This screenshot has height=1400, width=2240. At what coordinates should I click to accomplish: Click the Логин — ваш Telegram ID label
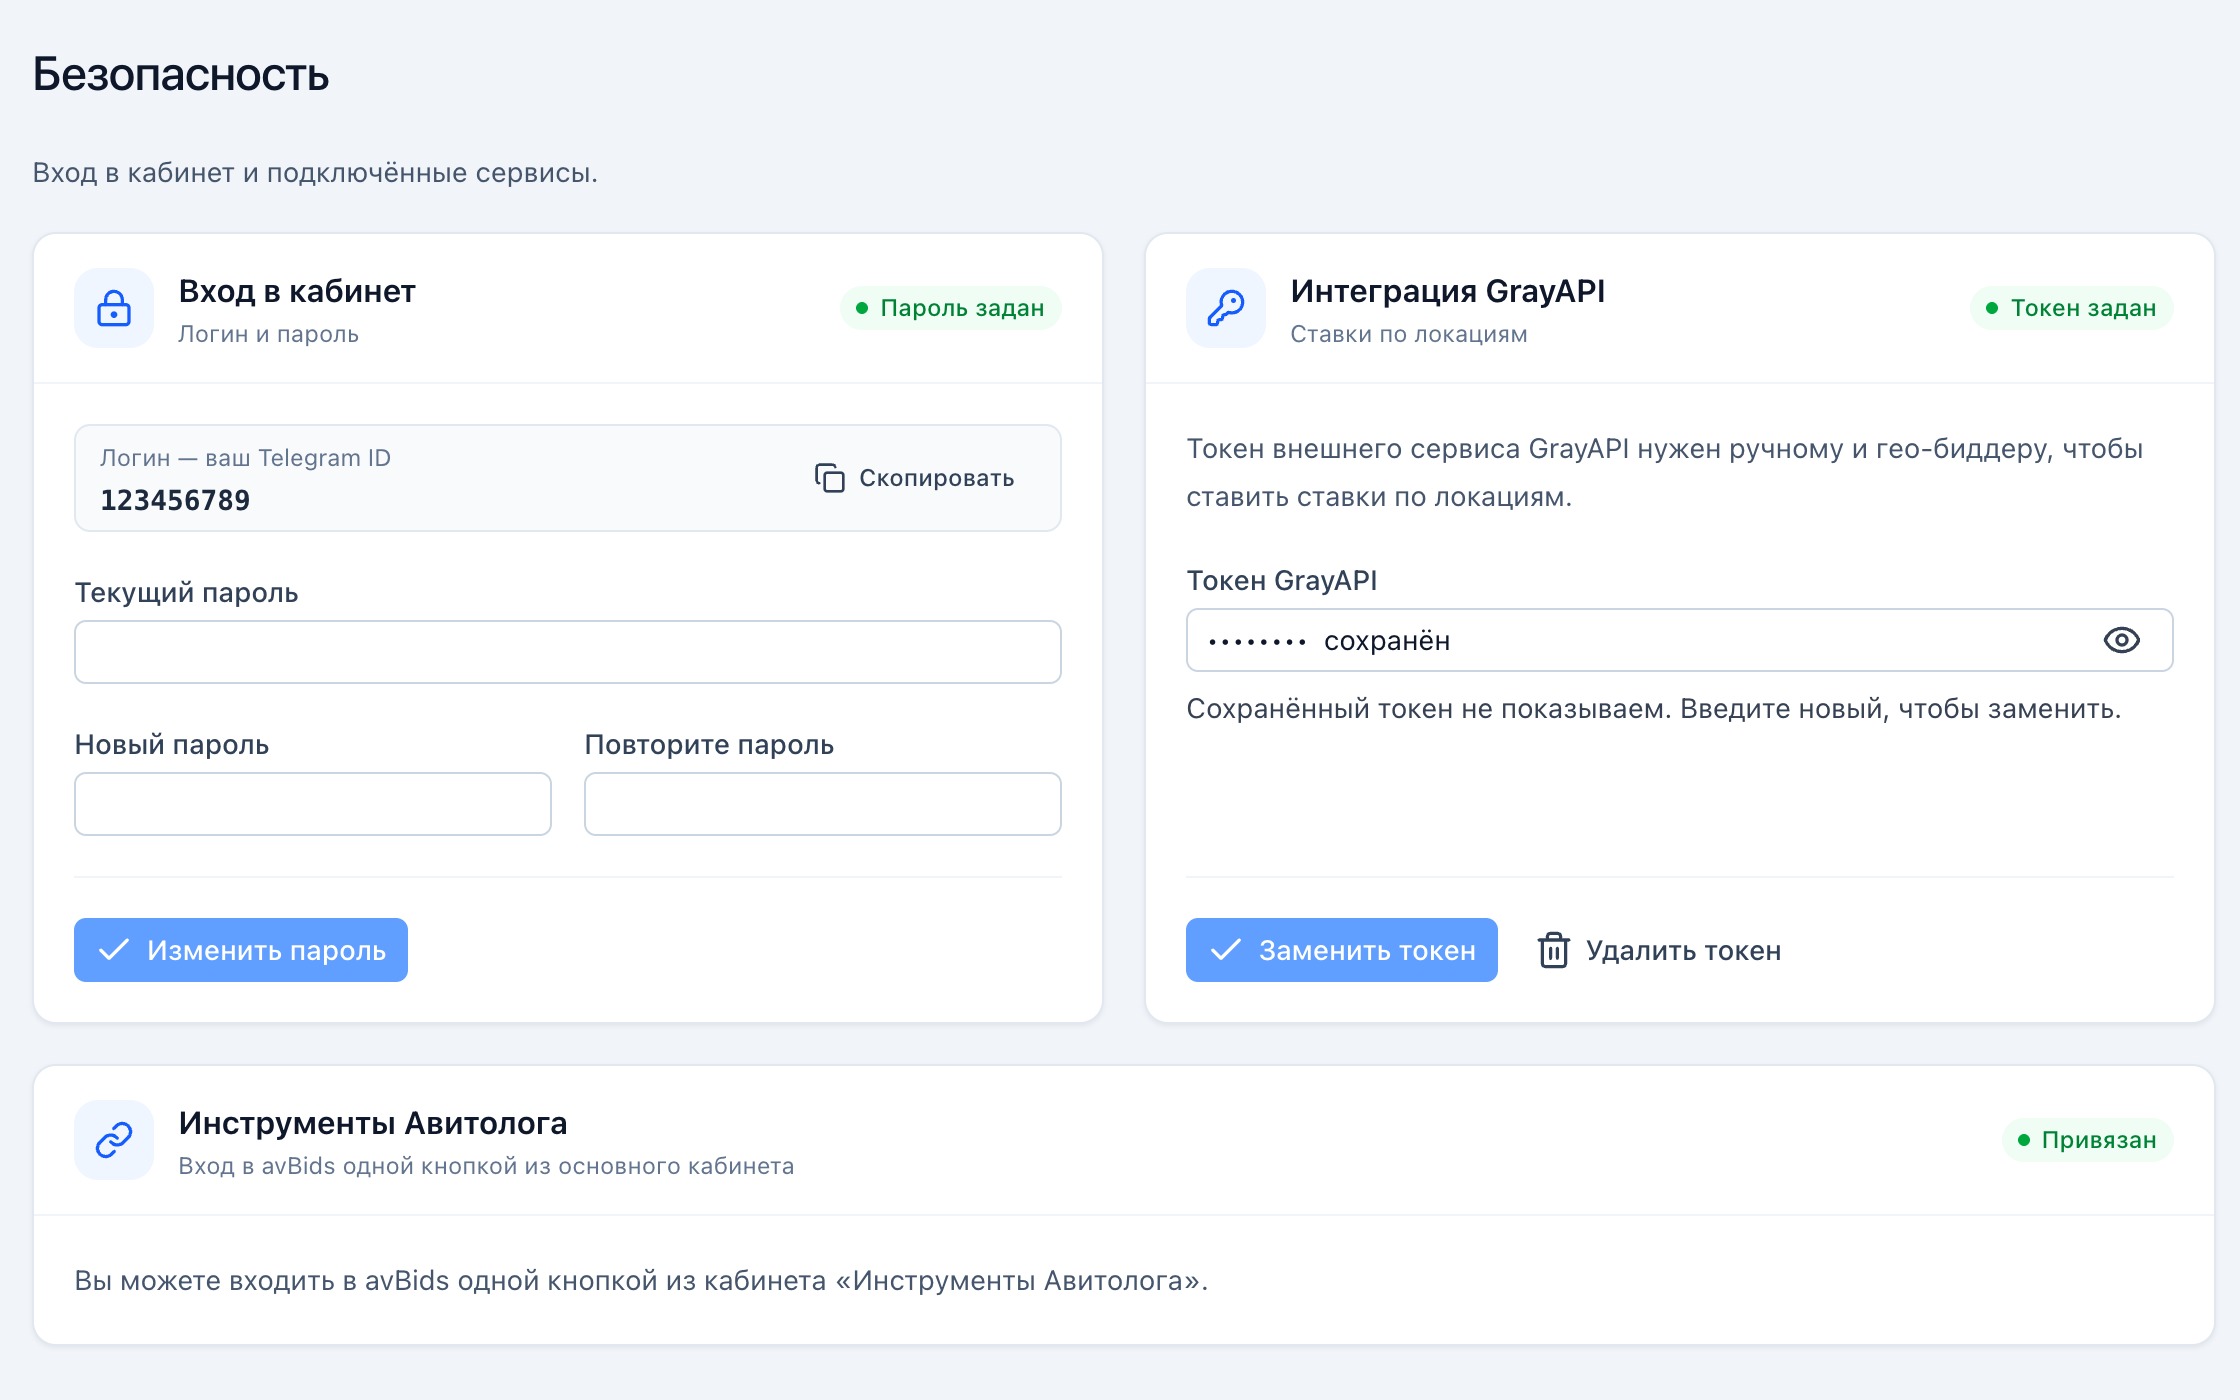246,458
